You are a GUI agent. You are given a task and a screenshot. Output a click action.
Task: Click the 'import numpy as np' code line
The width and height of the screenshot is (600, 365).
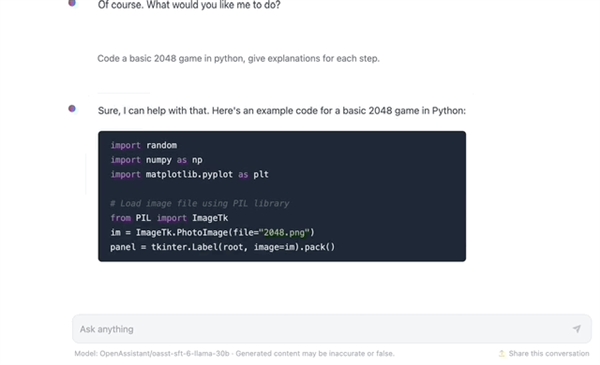[156, 160]
